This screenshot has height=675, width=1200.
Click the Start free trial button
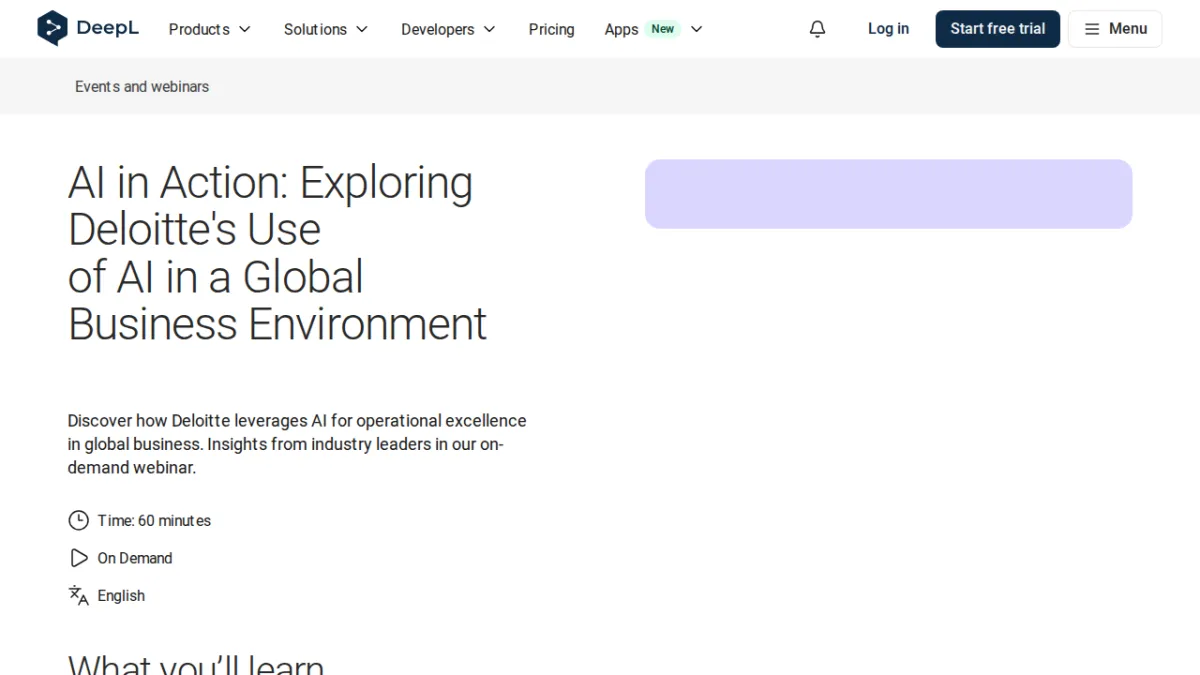click(x=997, y=29)
